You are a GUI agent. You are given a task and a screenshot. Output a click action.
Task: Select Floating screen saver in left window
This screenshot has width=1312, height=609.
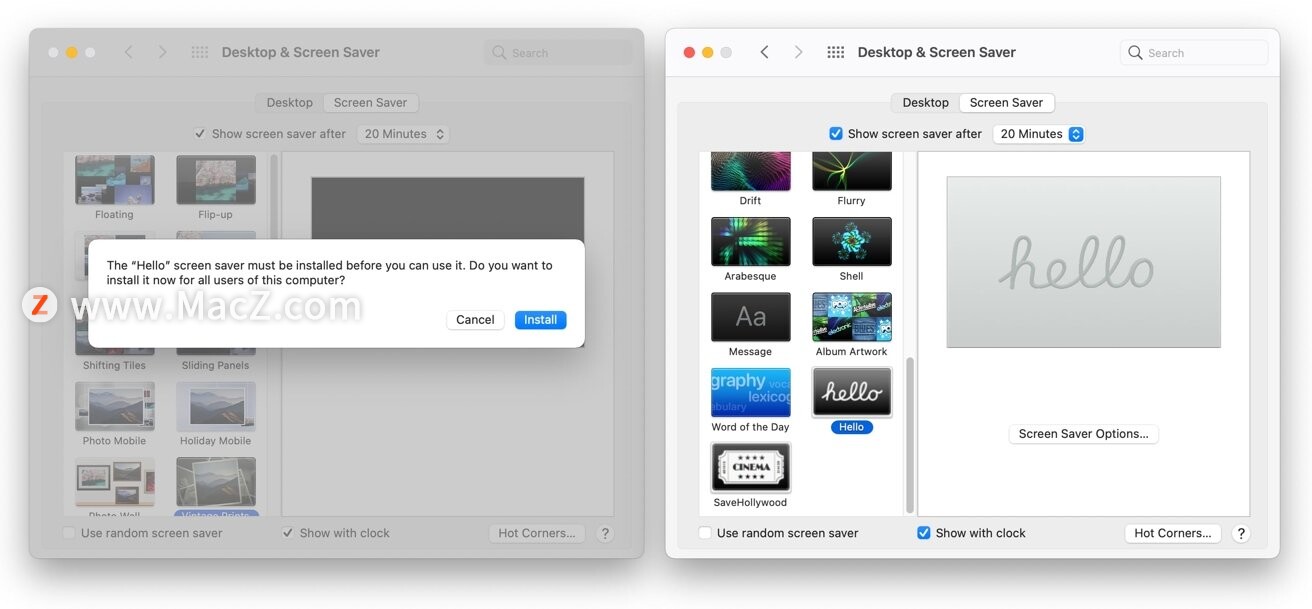[114, 180]
